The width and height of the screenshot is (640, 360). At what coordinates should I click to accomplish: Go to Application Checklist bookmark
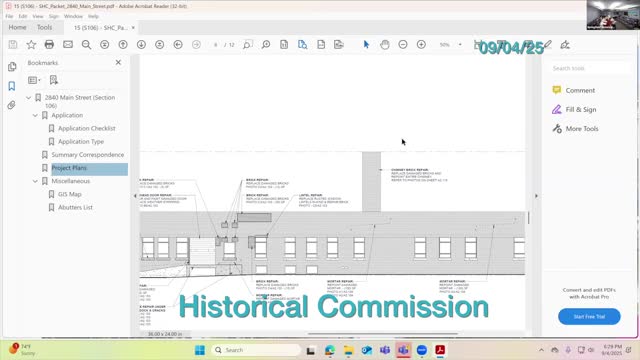(87, 129)
